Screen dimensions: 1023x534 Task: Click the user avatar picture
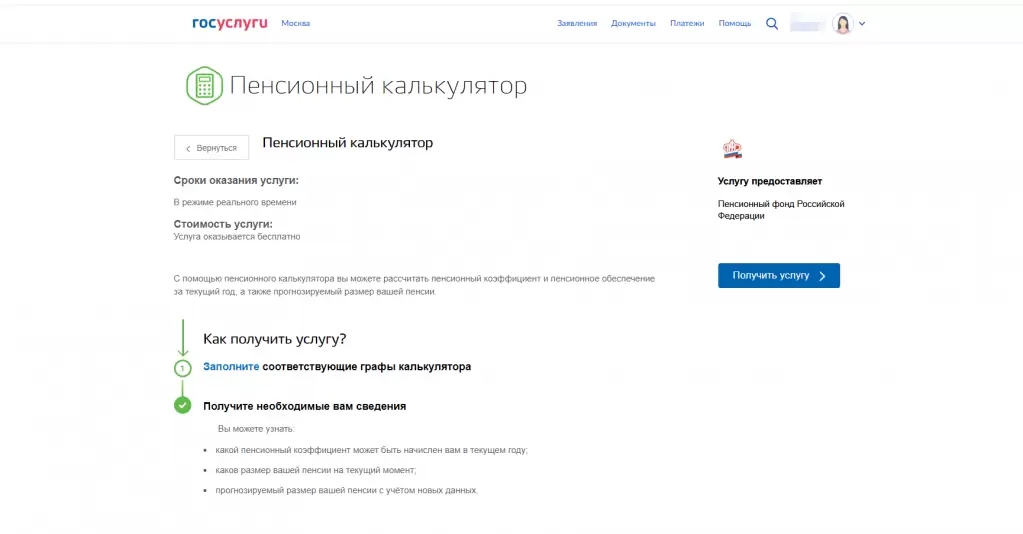[x=842, y=24]
